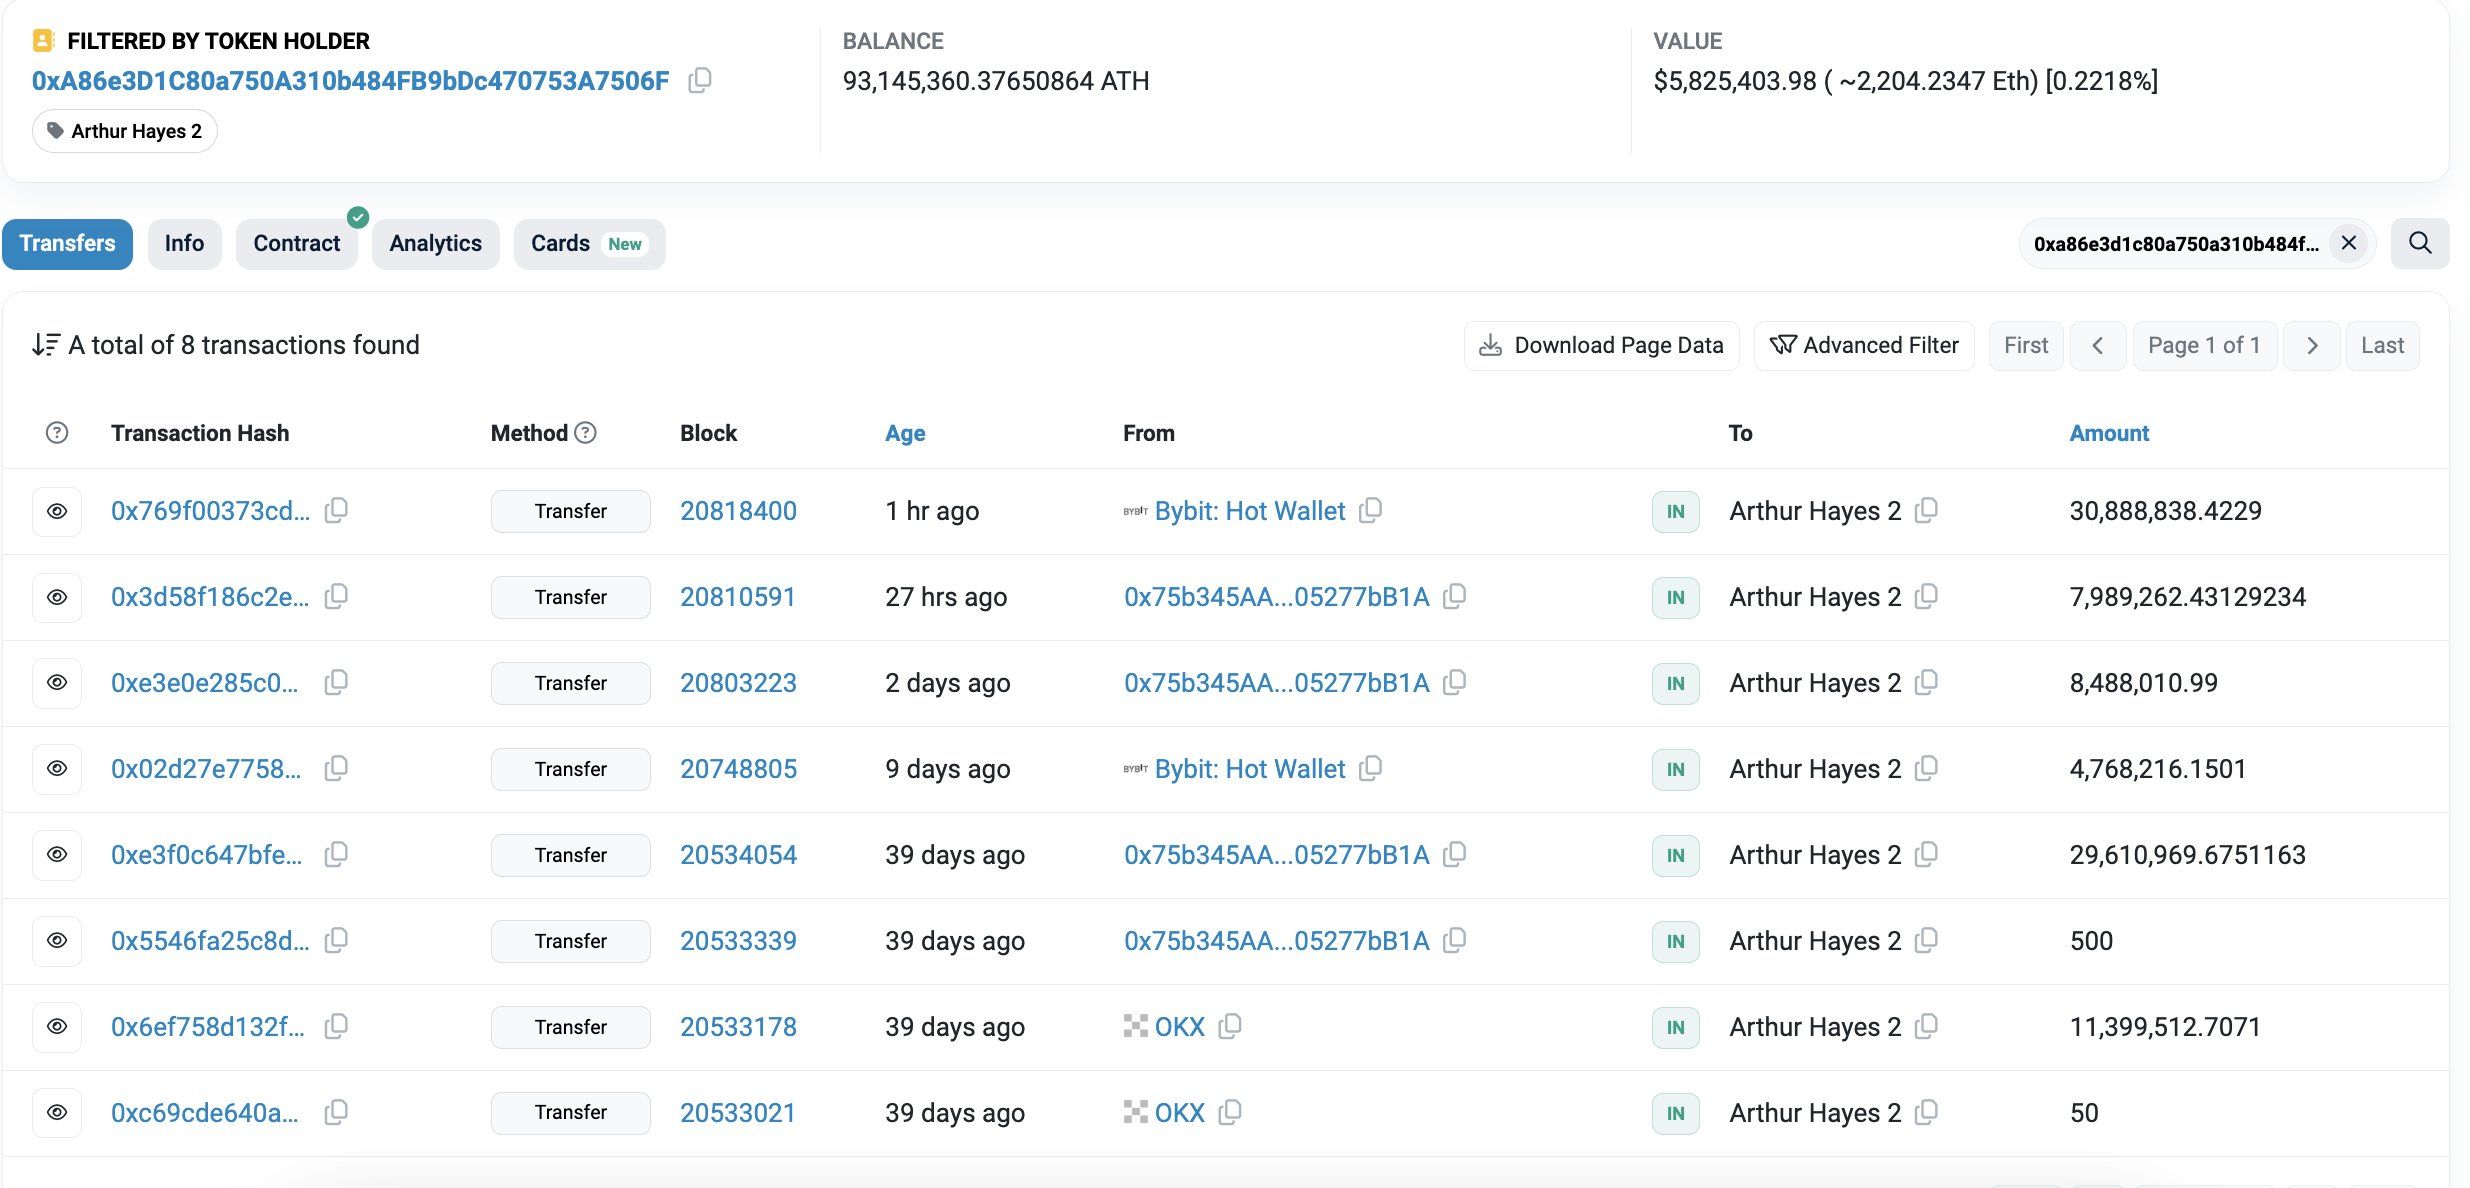This screenshot has width=2470, height=1188.
Task: Open the Contract tab
Action: 296,244
